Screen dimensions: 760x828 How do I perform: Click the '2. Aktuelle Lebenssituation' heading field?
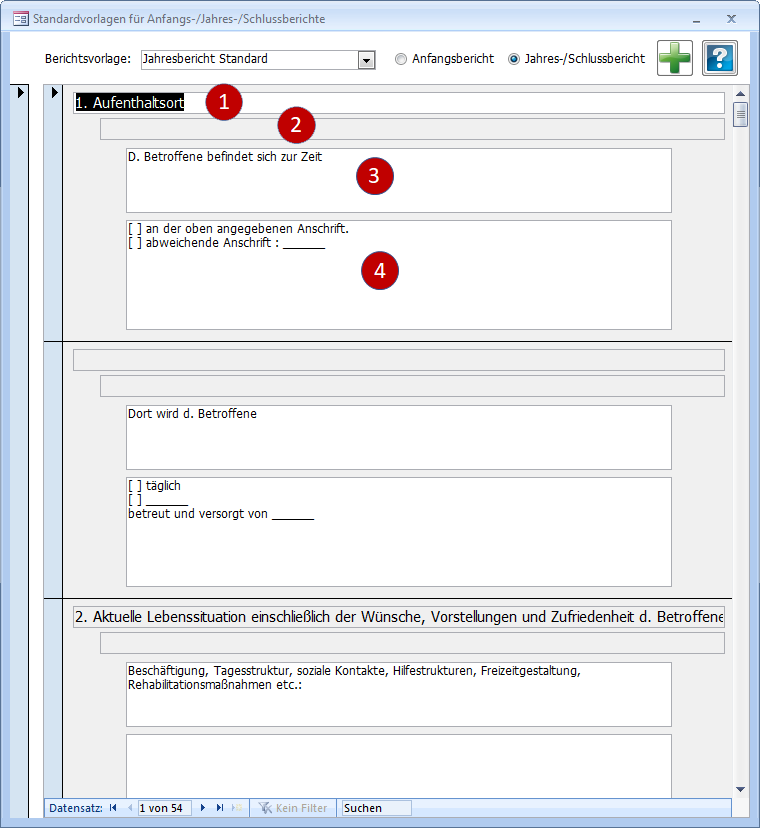click(399, 617)
